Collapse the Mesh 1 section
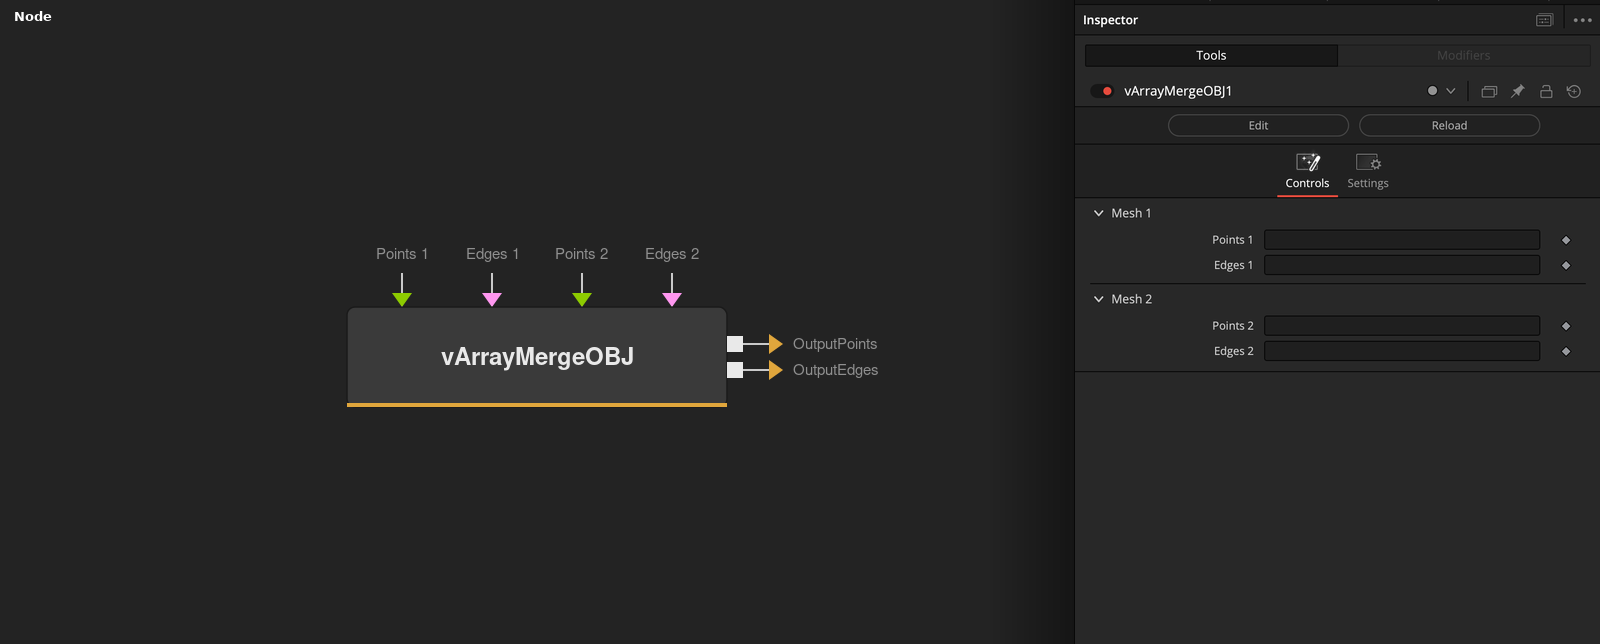The height and width of the screenshot is (644, 1600). 1099,213
